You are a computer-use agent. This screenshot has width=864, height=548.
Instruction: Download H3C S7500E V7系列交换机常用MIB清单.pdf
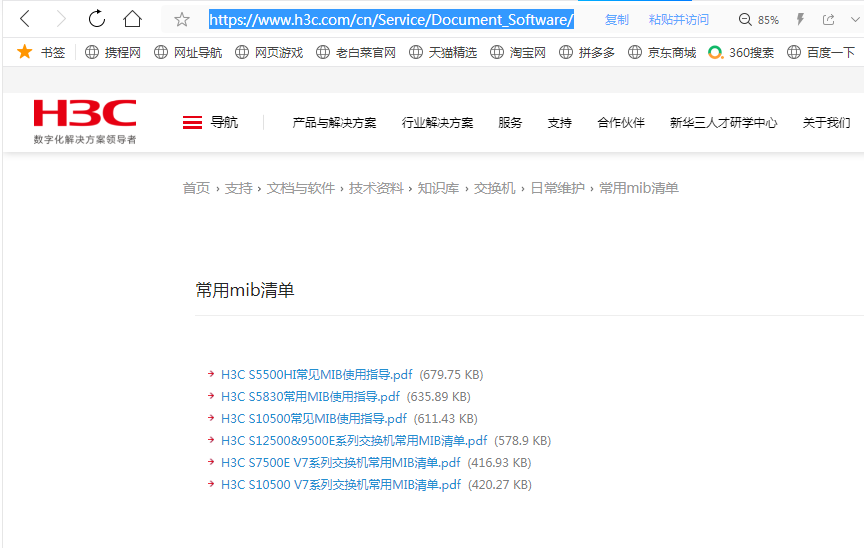[341, 463]
